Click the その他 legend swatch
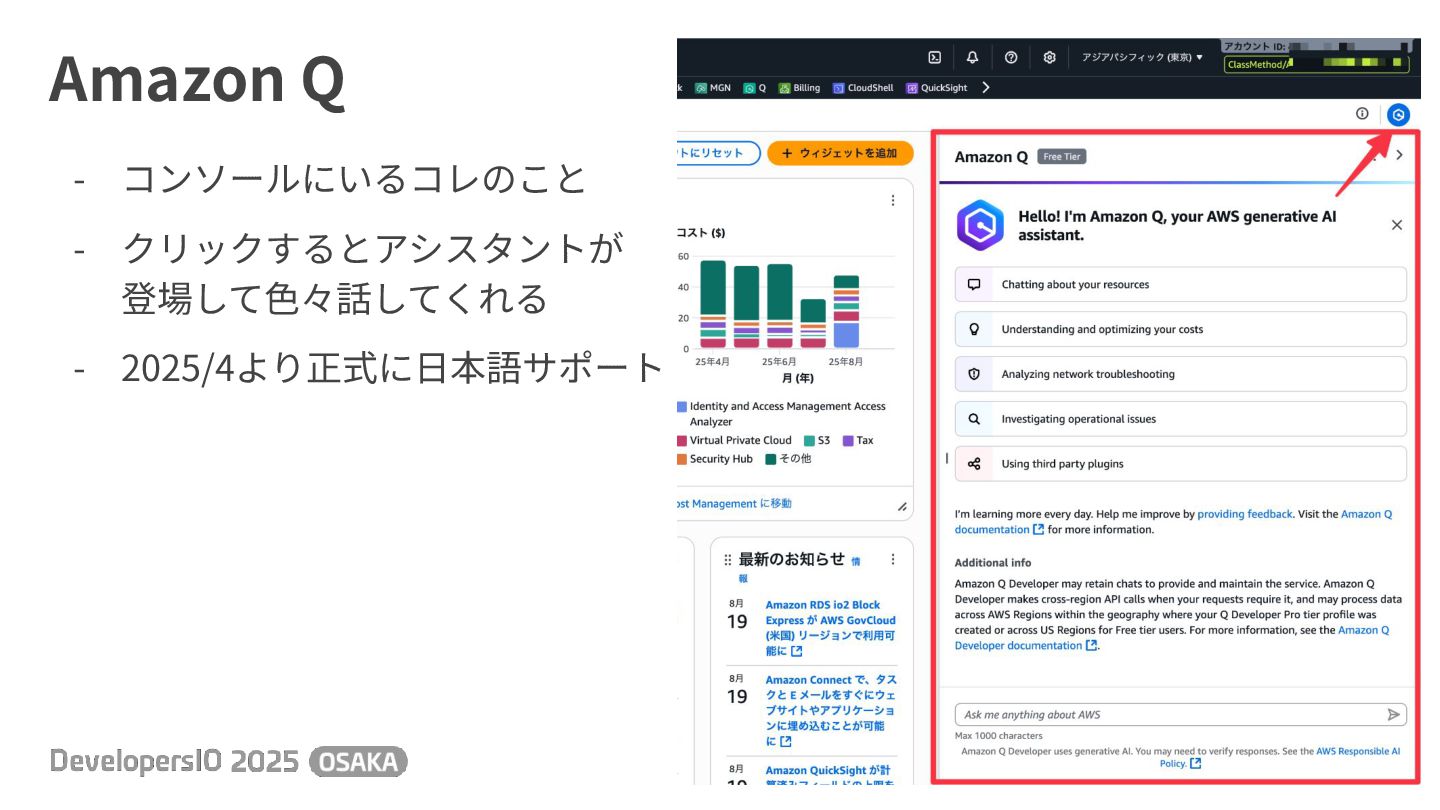The width and height of the screenshot is (1440, 810). (771, 459)
